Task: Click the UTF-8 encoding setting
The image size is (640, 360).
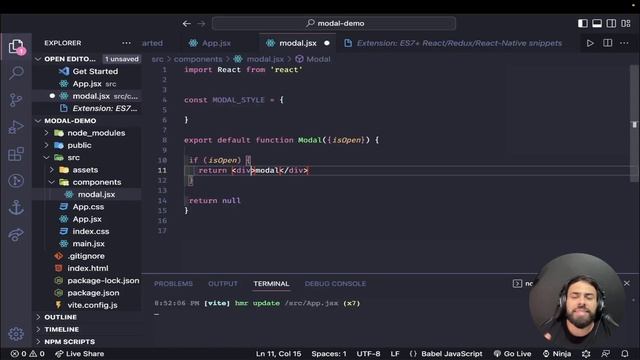Action: (368, 354)
